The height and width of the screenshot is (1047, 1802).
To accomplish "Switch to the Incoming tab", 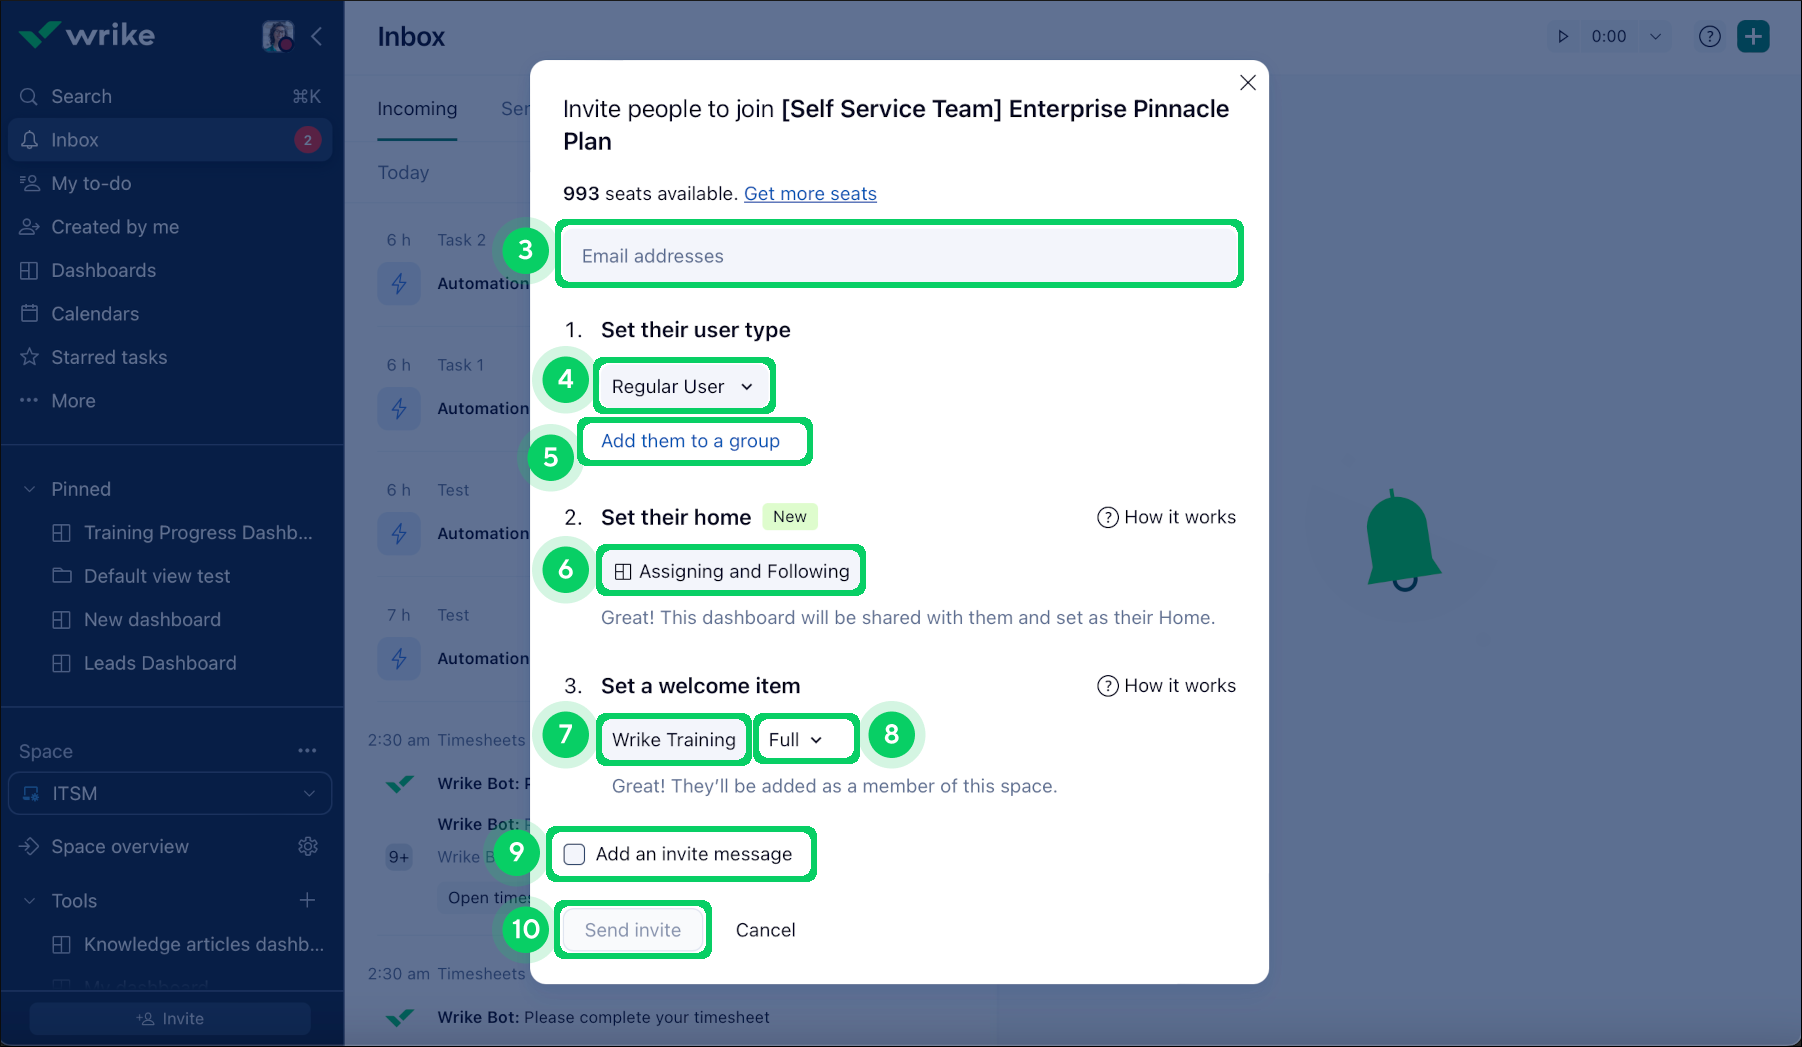I will coord(417,109).
